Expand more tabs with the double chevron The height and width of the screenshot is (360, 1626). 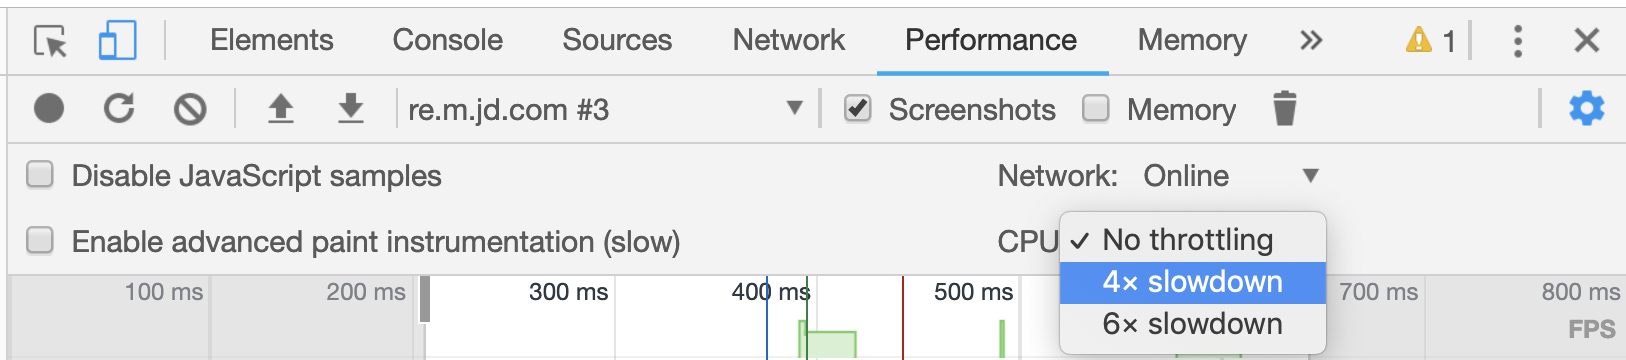(1311, 40)
